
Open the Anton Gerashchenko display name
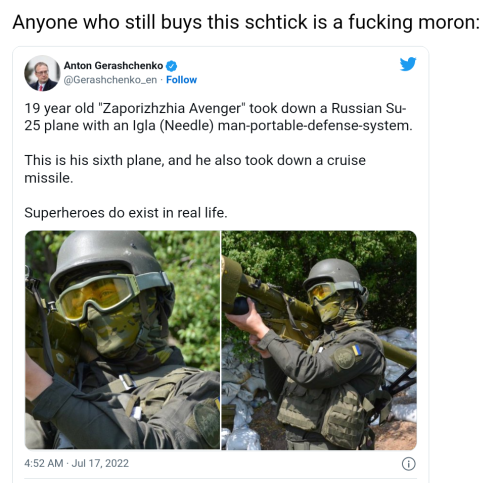113,66
